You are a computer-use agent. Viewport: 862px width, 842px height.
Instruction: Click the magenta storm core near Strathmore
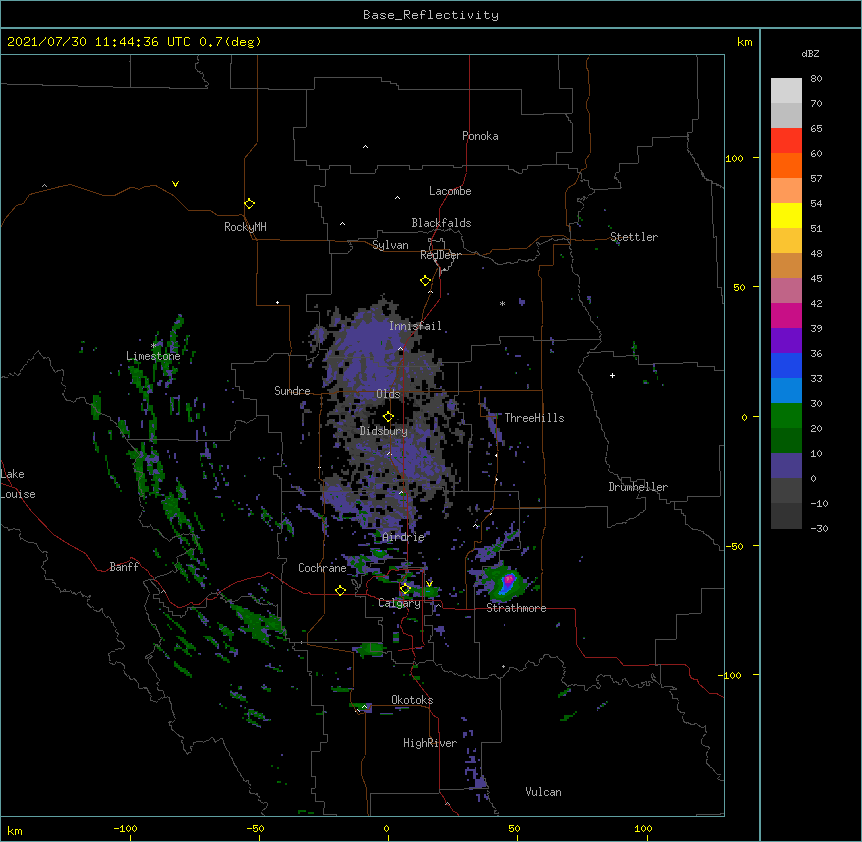pyautogui.click(x=509, y=579)
